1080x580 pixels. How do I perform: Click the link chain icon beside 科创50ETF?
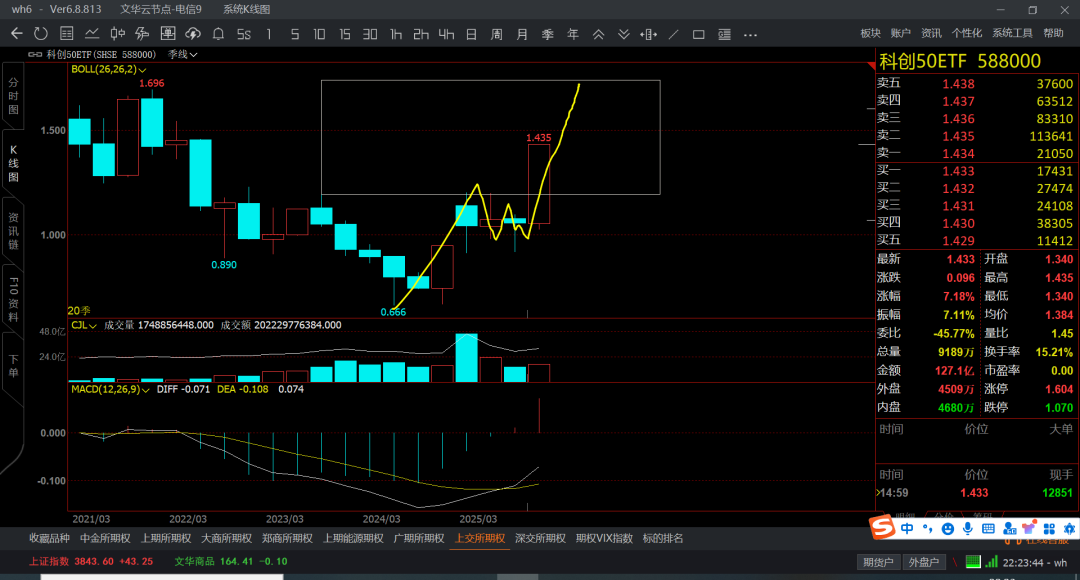(x=35, y=54)
